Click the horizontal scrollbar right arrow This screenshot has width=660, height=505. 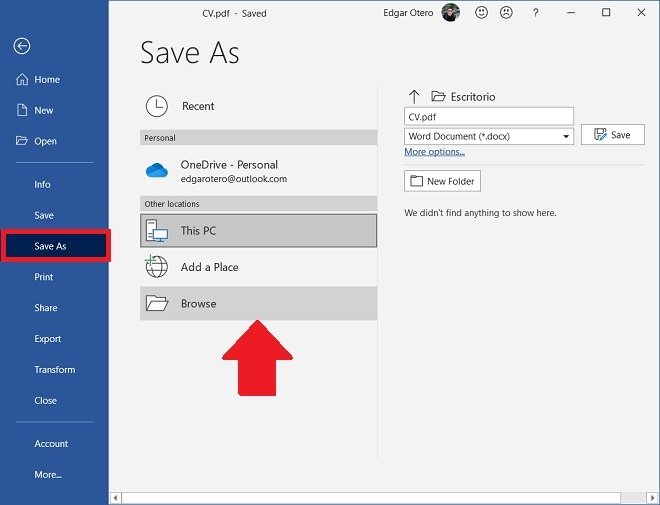(x=654, y=498)
